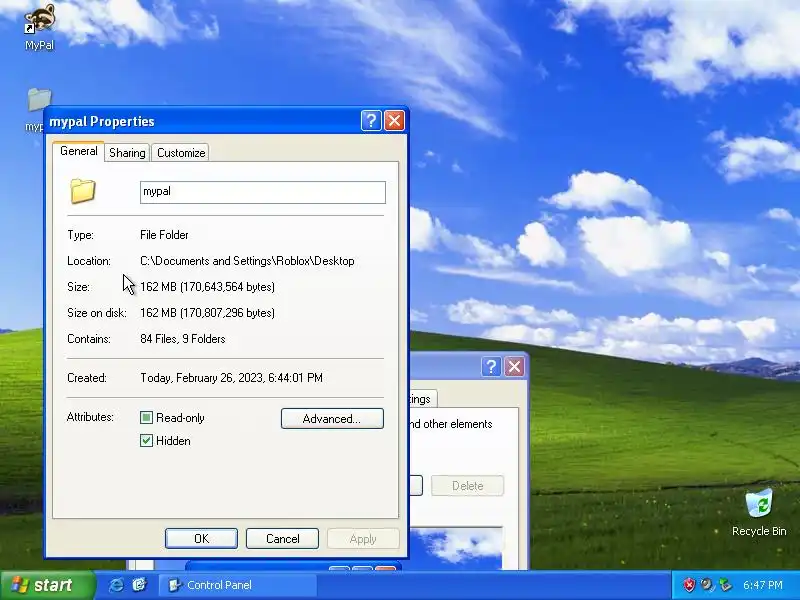Image resolution: width=800 pixels, height=600 pixels.
Task: Click the folder icon in the General tab
Action: pyautogui.click(x=83, y=191)
